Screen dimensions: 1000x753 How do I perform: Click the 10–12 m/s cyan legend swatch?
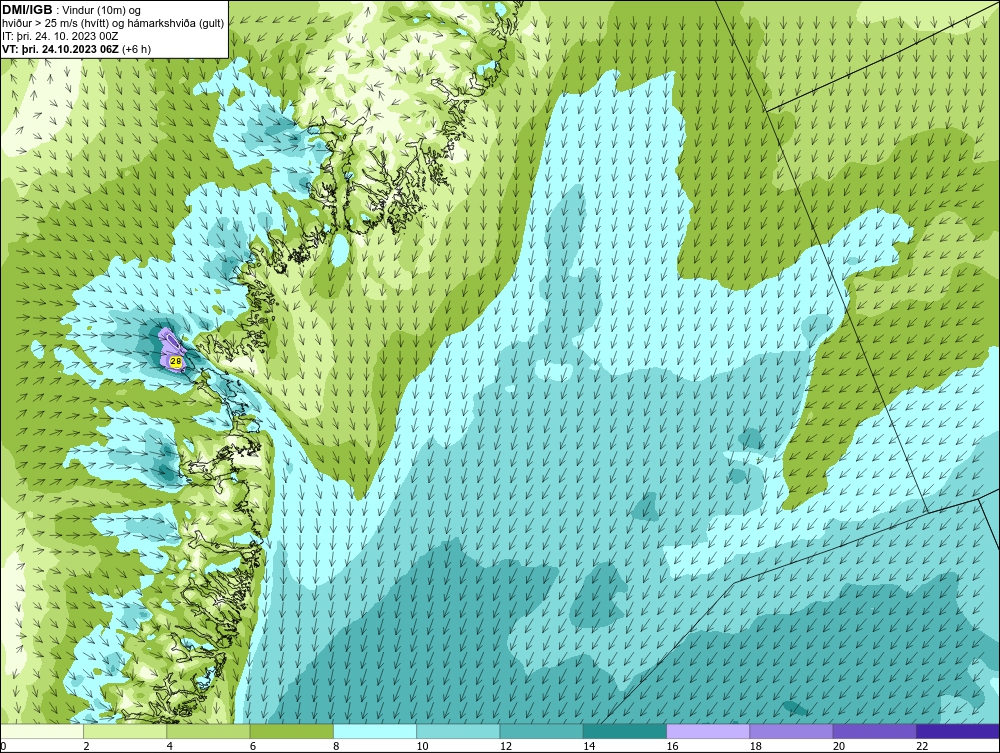coord(458,731)
